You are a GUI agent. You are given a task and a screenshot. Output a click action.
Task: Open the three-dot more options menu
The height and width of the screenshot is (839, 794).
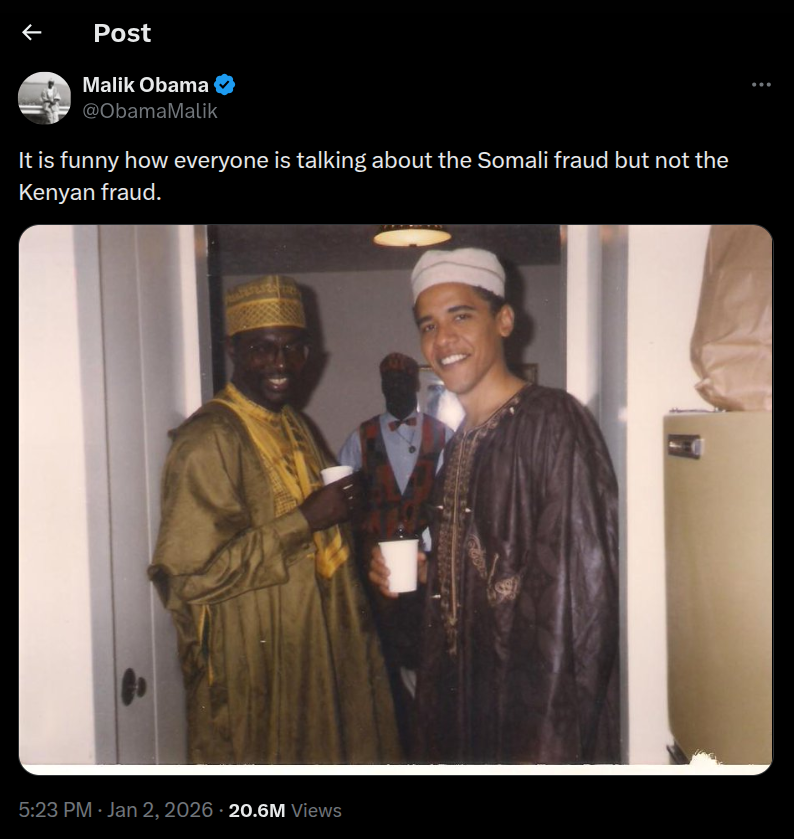pyautogui.click(x=761, y=85)
